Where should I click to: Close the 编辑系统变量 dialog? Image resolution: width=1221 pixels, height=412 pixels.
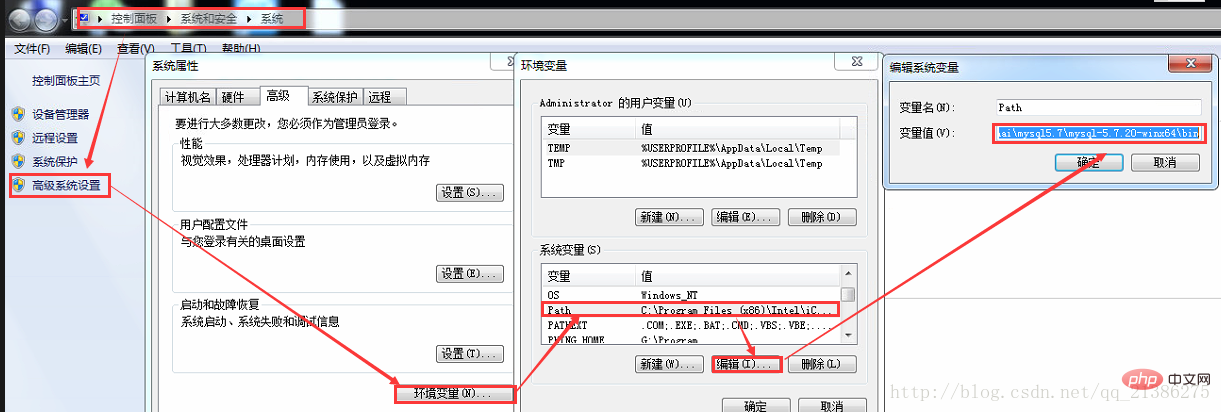[1191, 65]
